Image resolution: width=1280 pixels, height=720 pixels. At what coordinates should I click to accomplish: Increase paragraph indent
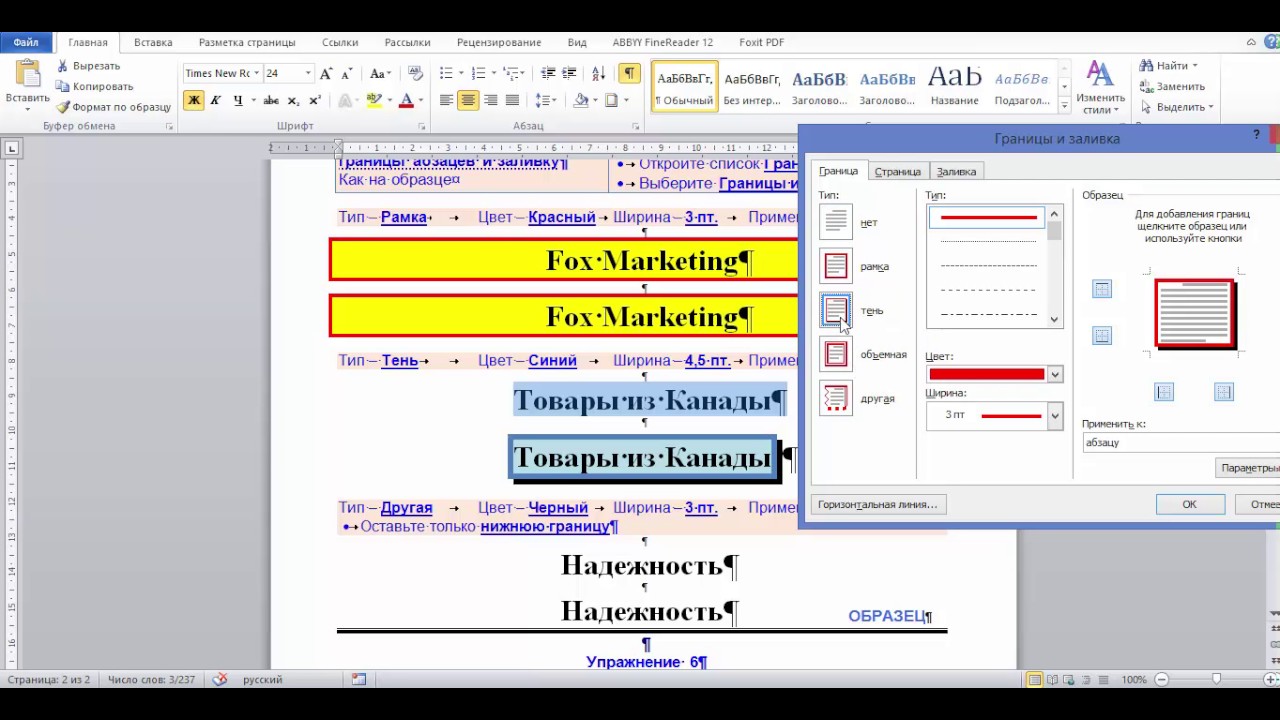pyautogui.click(x=569, y=73)
